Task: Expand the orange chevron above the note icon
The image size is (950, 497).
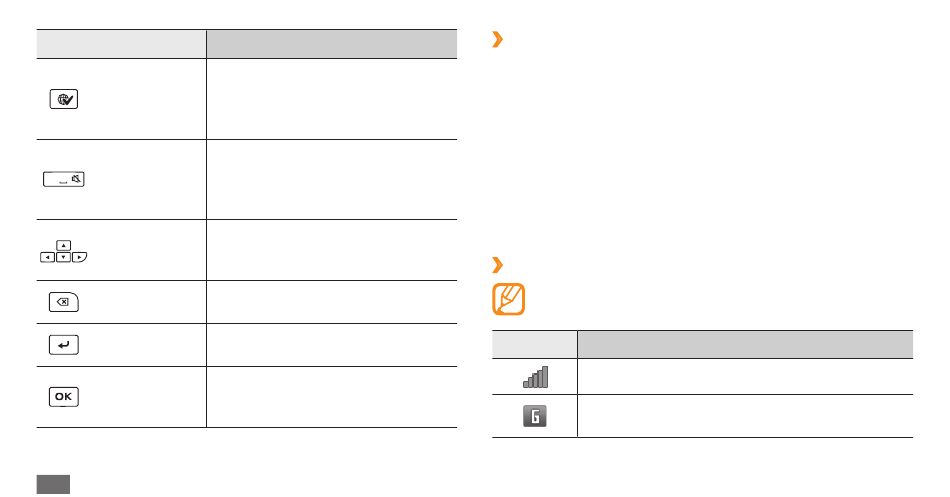Action: [497, 265]
